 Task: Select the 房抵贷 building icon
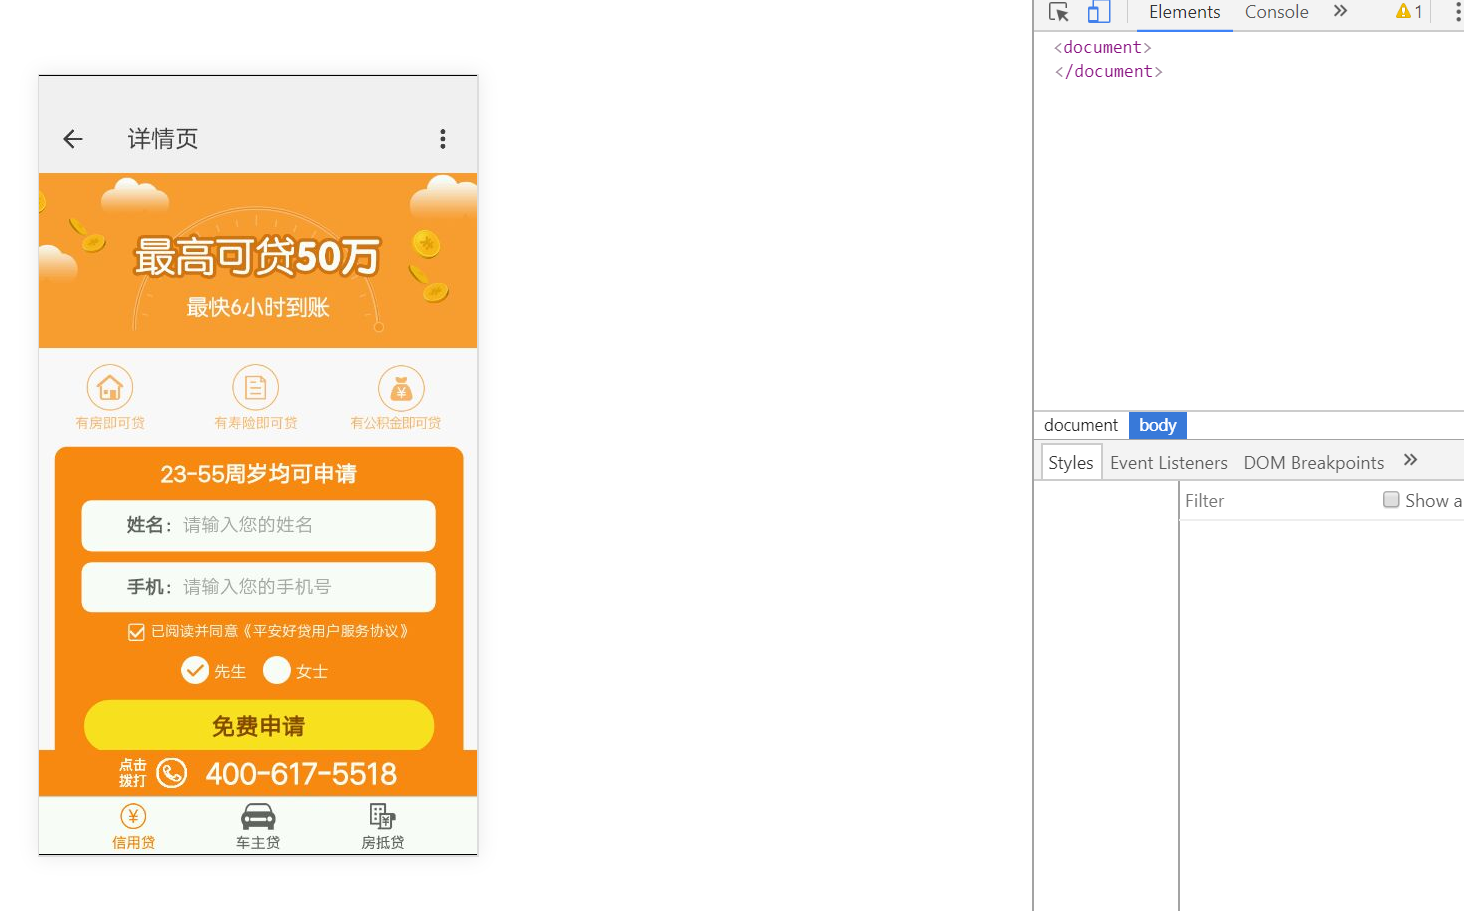point(381,815)
